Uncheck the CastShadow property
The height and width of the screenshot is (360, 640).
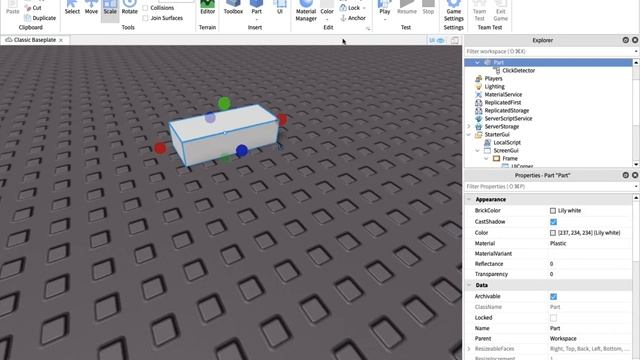553,222
